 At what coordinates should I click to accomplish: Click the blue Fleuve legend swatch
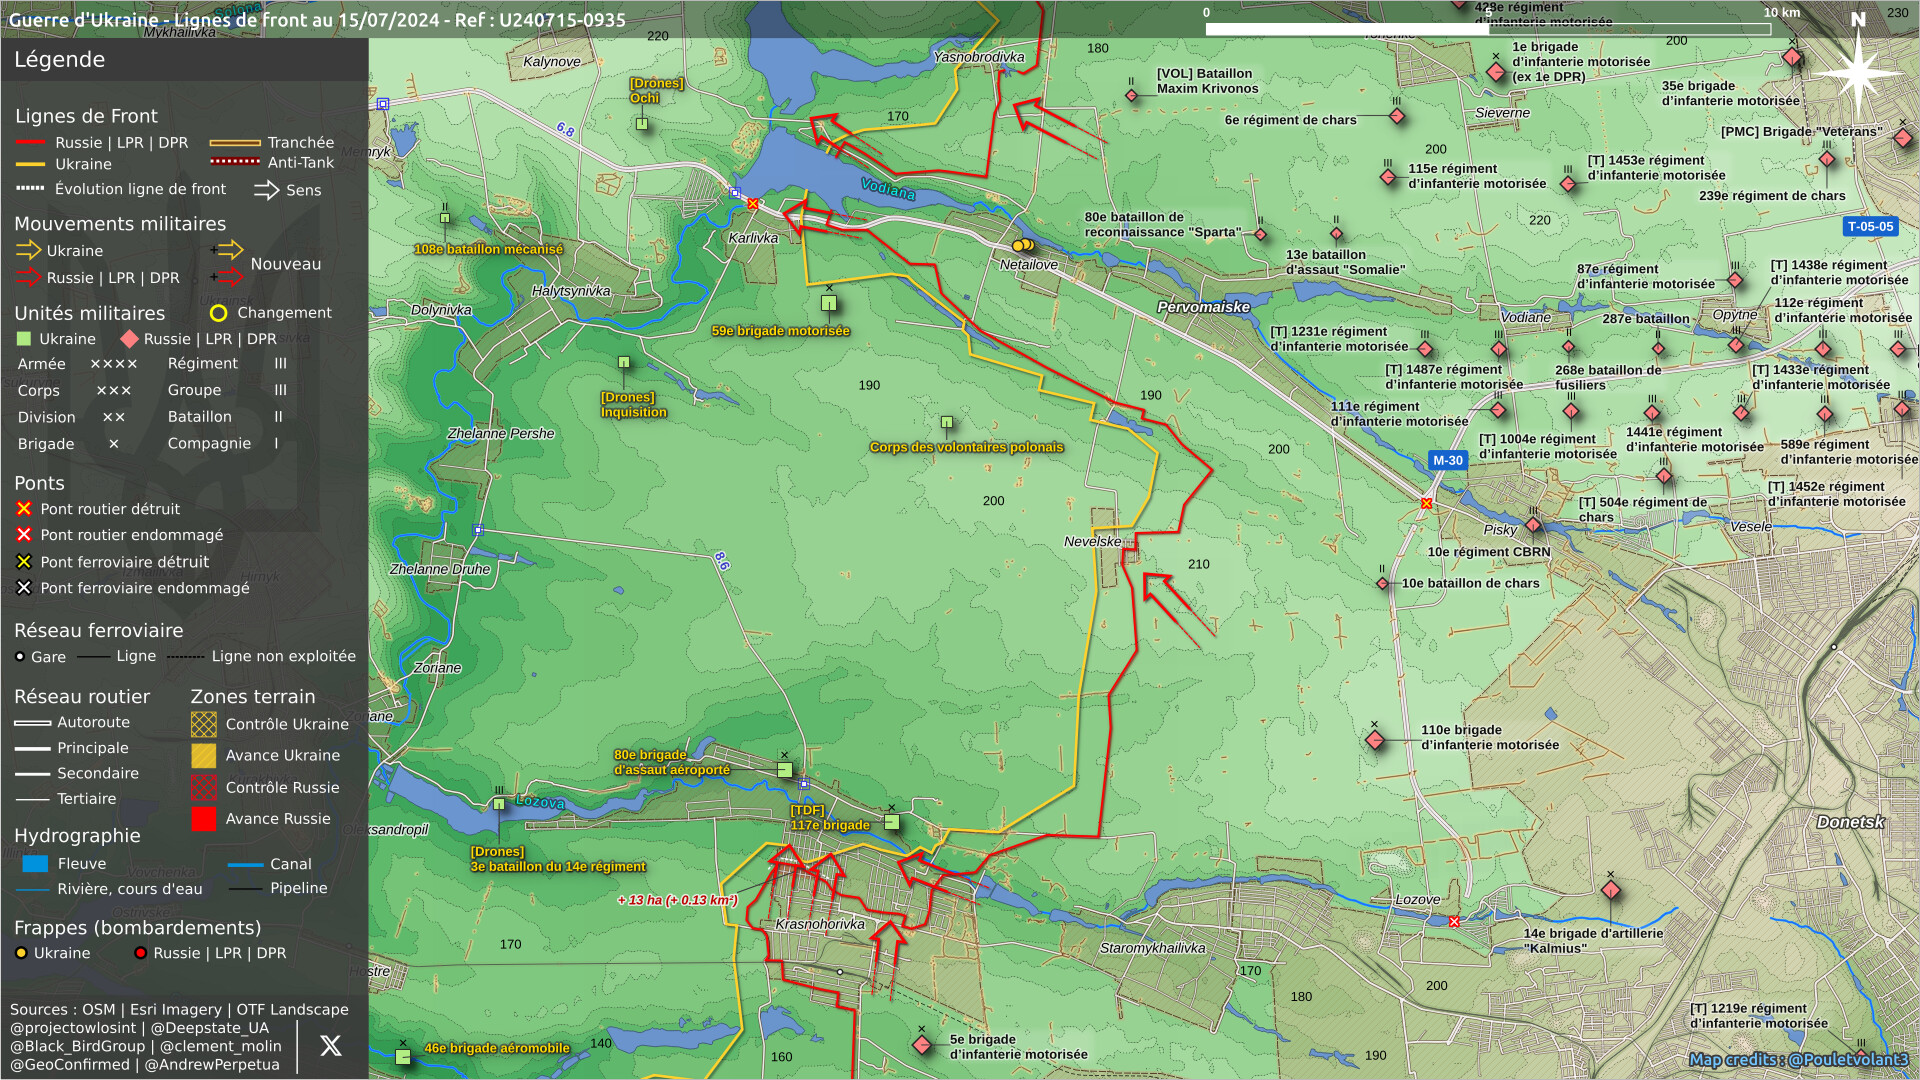[35, 864]
